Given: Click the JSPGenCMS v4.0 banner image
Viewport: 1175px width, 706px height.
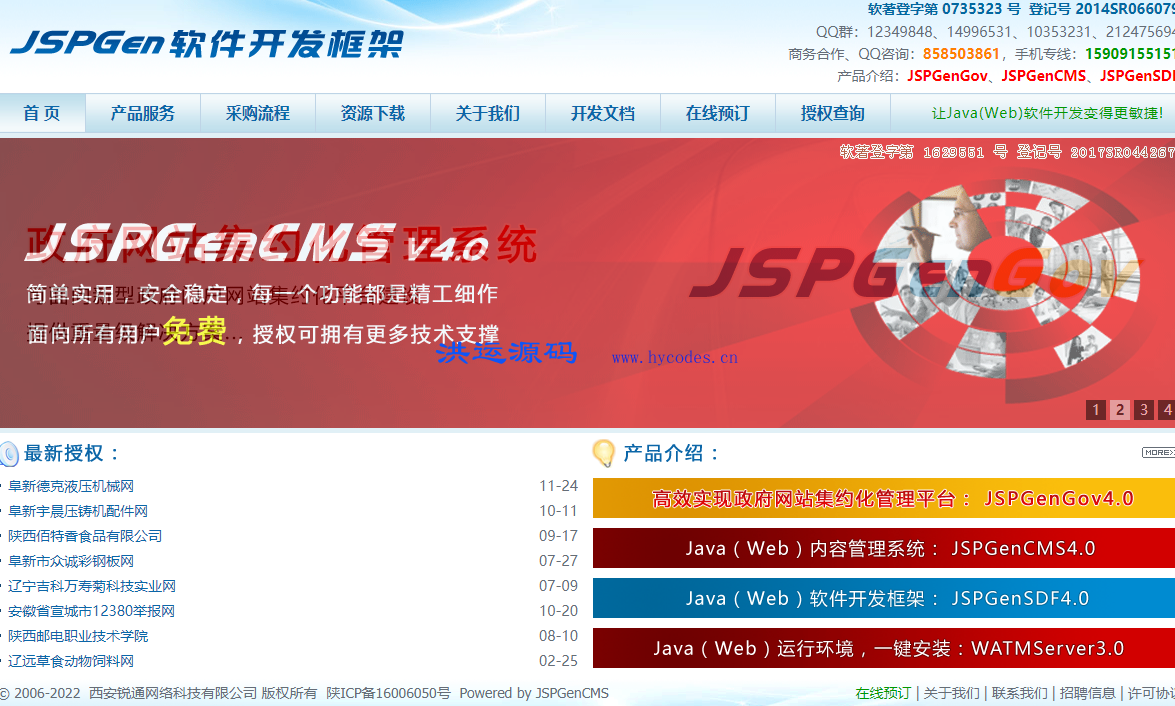Looking at the screenshot, I should (588, 283).
